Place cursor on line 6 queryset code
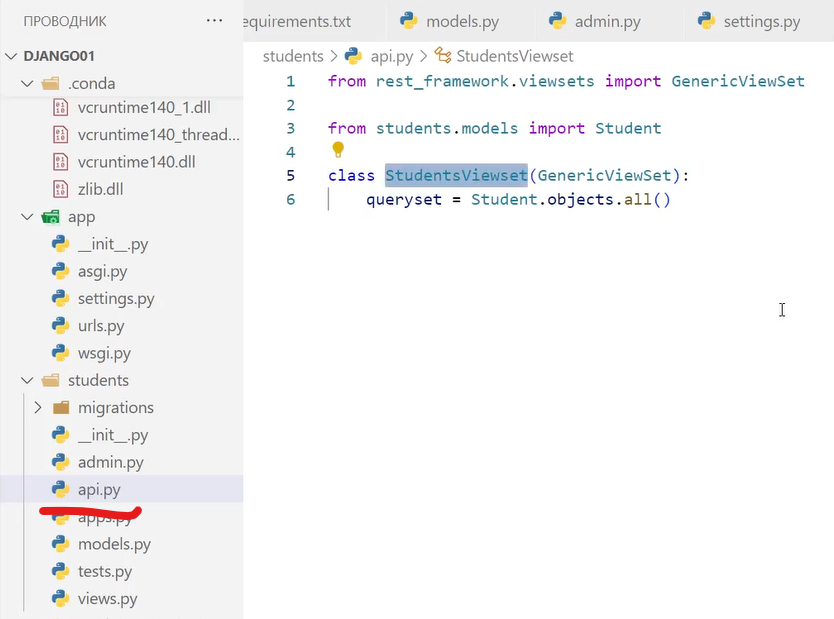 (x=518, y=199)
